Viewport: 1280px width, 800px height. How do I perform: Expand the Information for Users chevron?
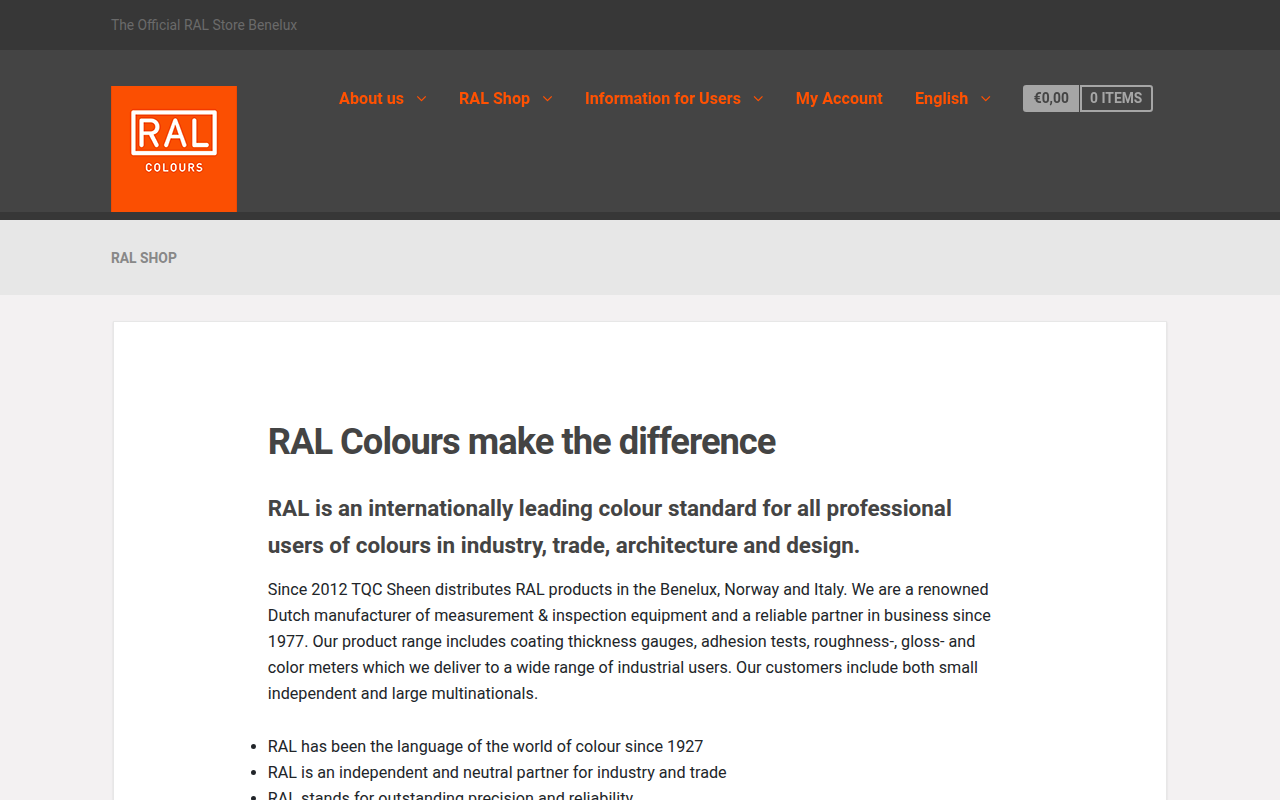758,98
